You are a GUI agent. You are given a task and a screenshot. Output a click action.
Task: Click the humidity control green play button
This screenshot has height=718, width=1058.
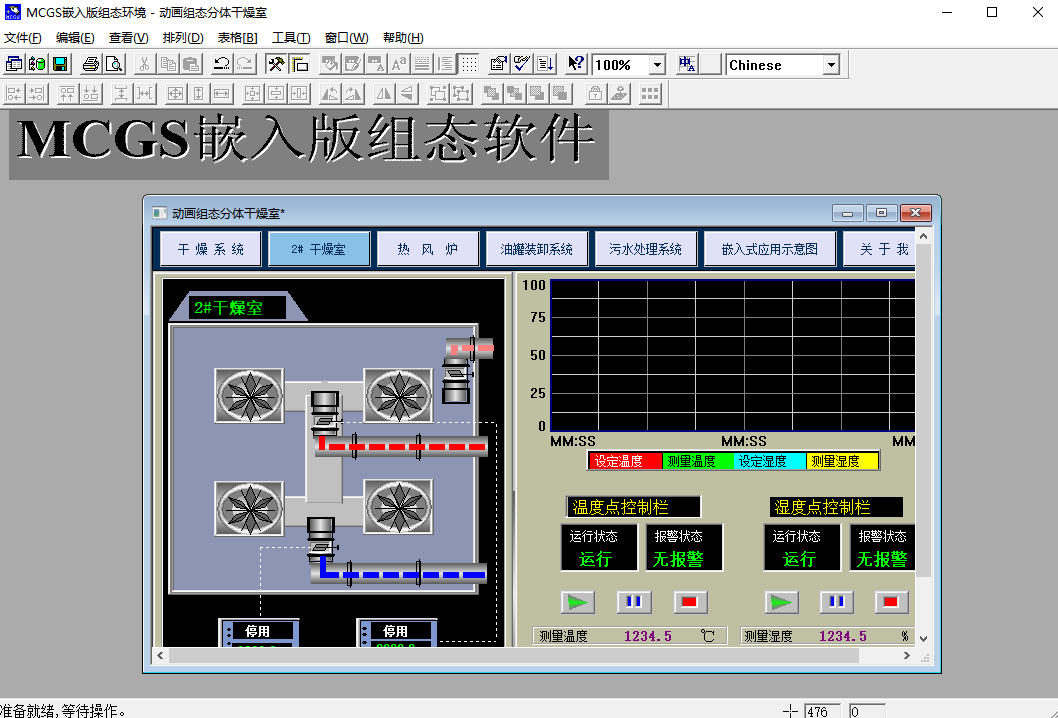781,602
